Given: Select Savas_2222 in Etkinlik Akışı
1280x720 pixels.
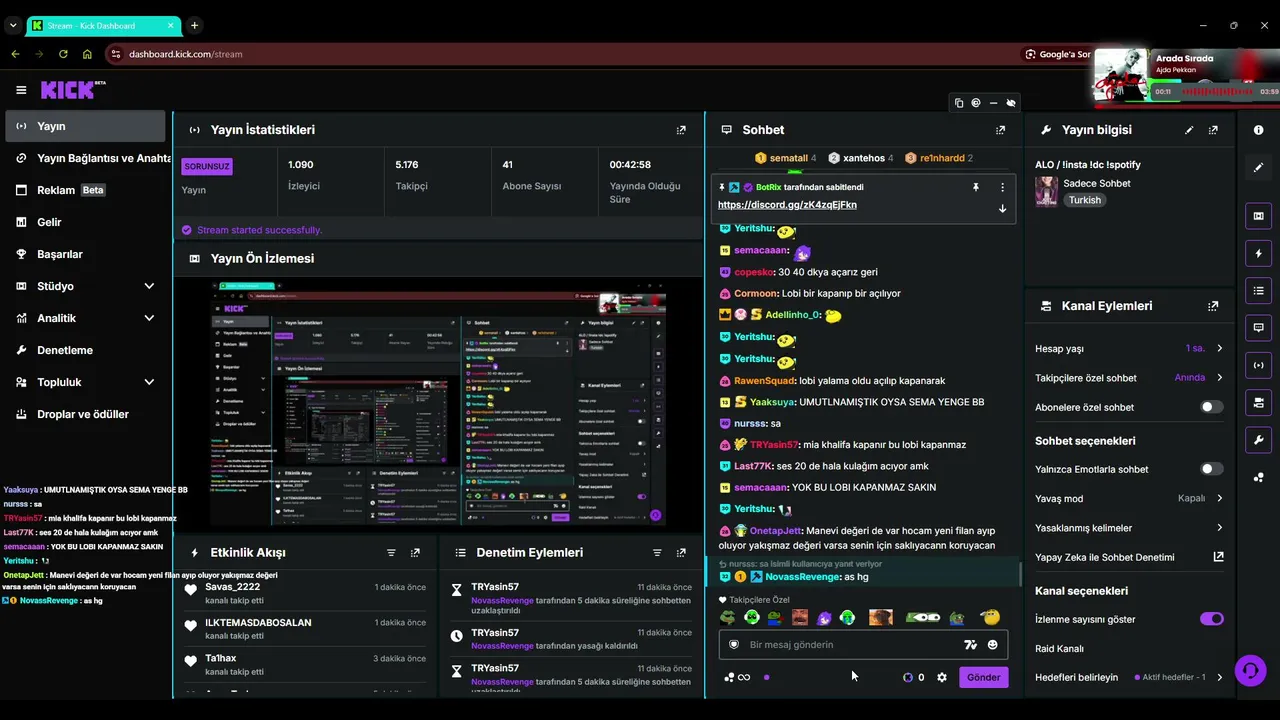Looking at the screenshot, I should tap(232, 587).
